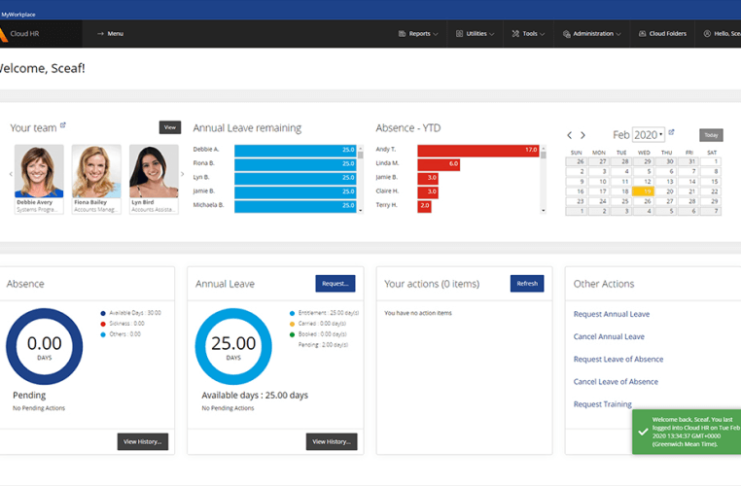The height and width of the screenshot is (486, 741).
Task: Click the MyWorkplace title text
Action: tap(18, 15)
